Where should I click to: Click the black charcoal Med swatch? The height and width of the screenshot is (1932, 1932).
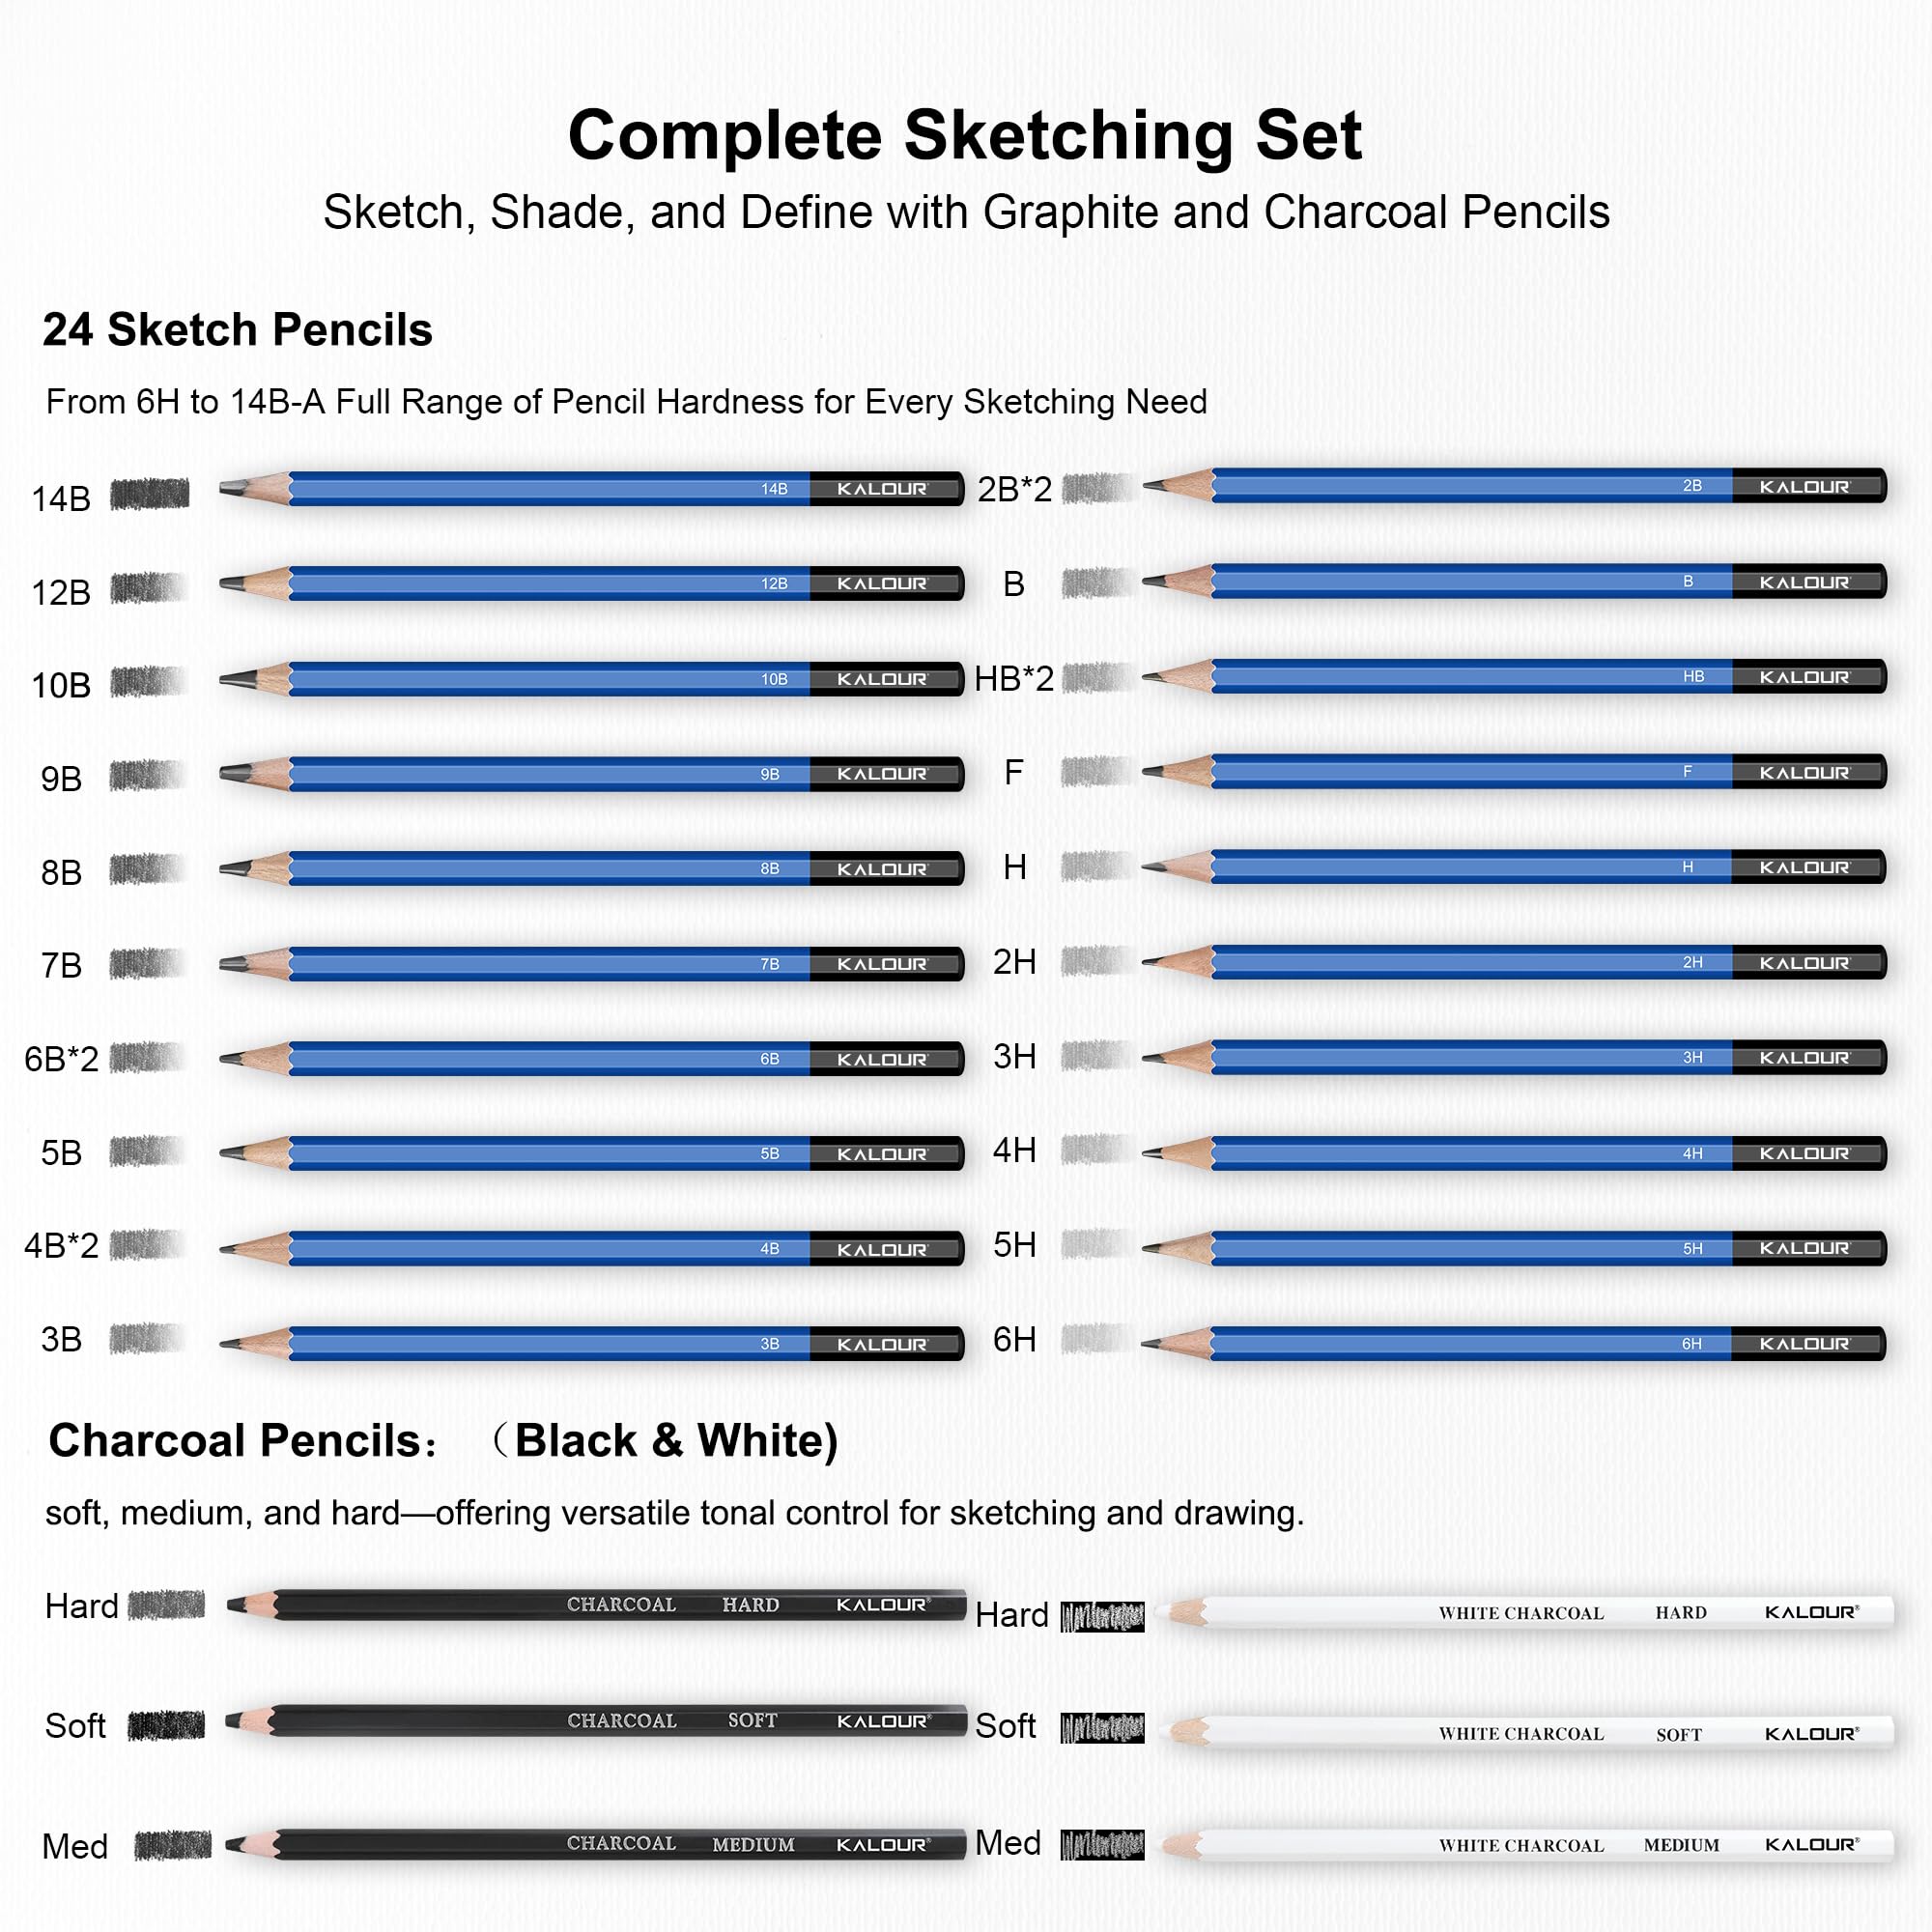pyautogui.click(x=173, y=1845)
